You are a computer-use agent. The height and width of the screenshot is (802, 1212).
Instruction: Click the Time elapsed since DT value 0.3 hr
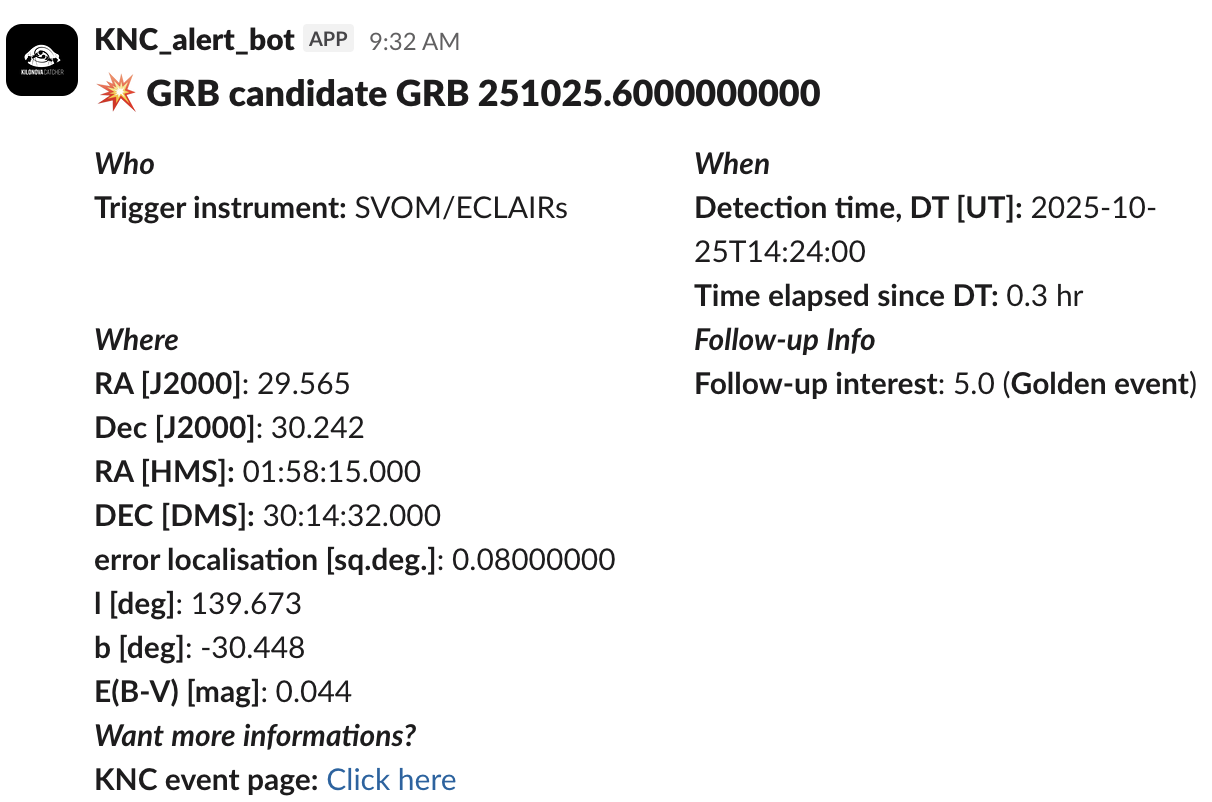coord(1044,296)
